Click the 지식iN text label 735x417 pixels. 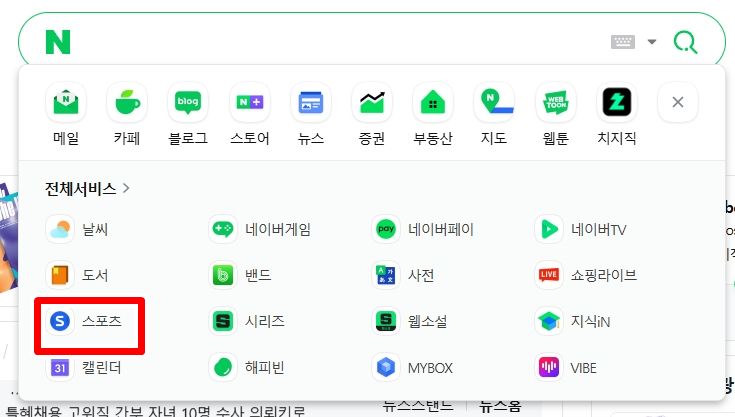pyautogui.click(x=590, y=321)
